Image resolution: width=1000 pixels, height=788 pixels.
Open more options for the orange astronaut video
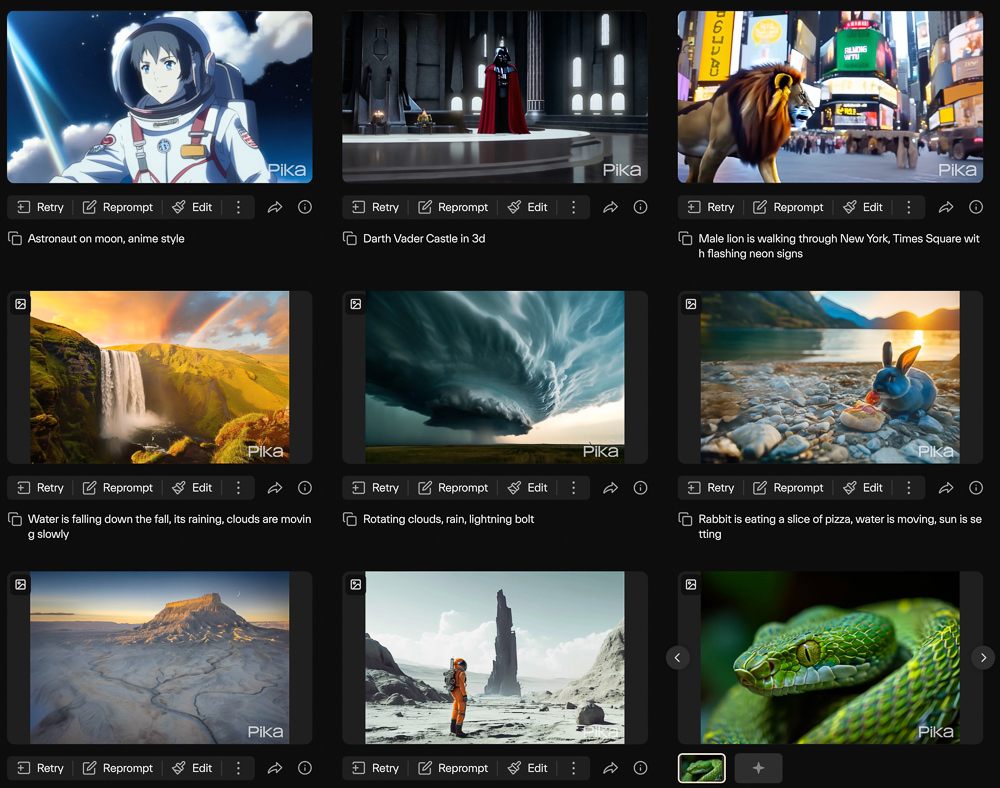[x=573, y=768]
